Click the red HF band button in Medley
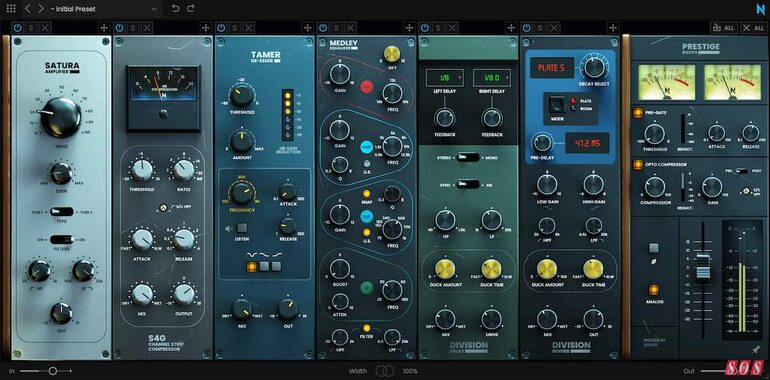Viewport: 770px width, 380px height. 367,87
